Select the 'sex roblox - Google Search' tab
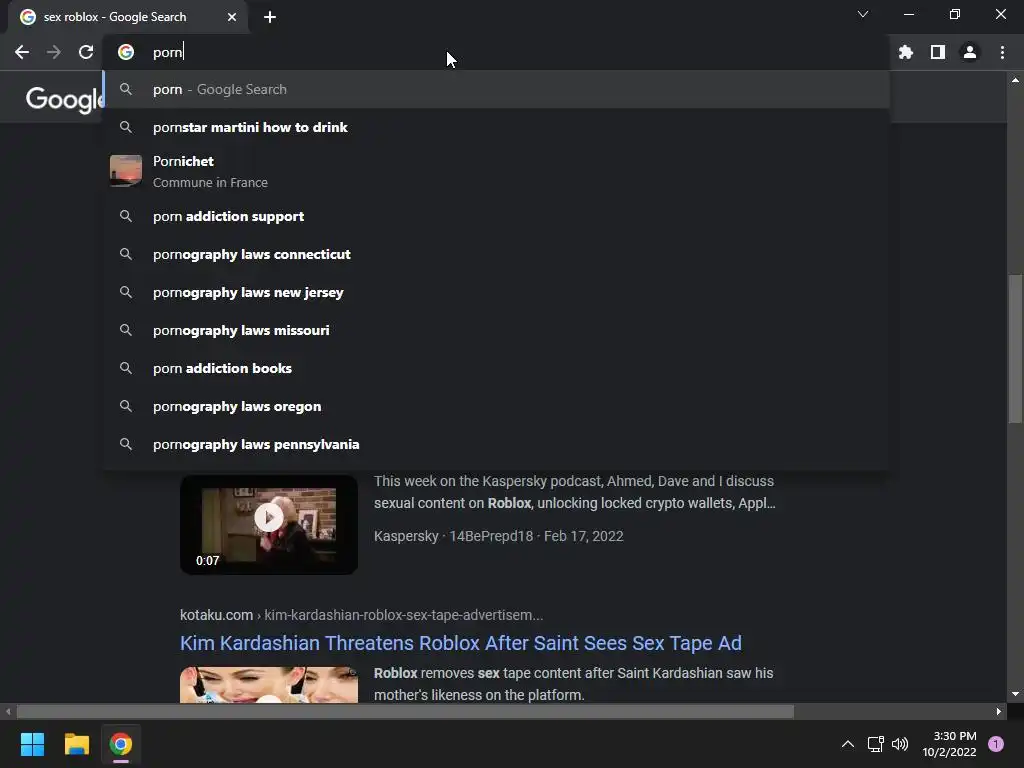1024x768 pixels. pos(127,17)
